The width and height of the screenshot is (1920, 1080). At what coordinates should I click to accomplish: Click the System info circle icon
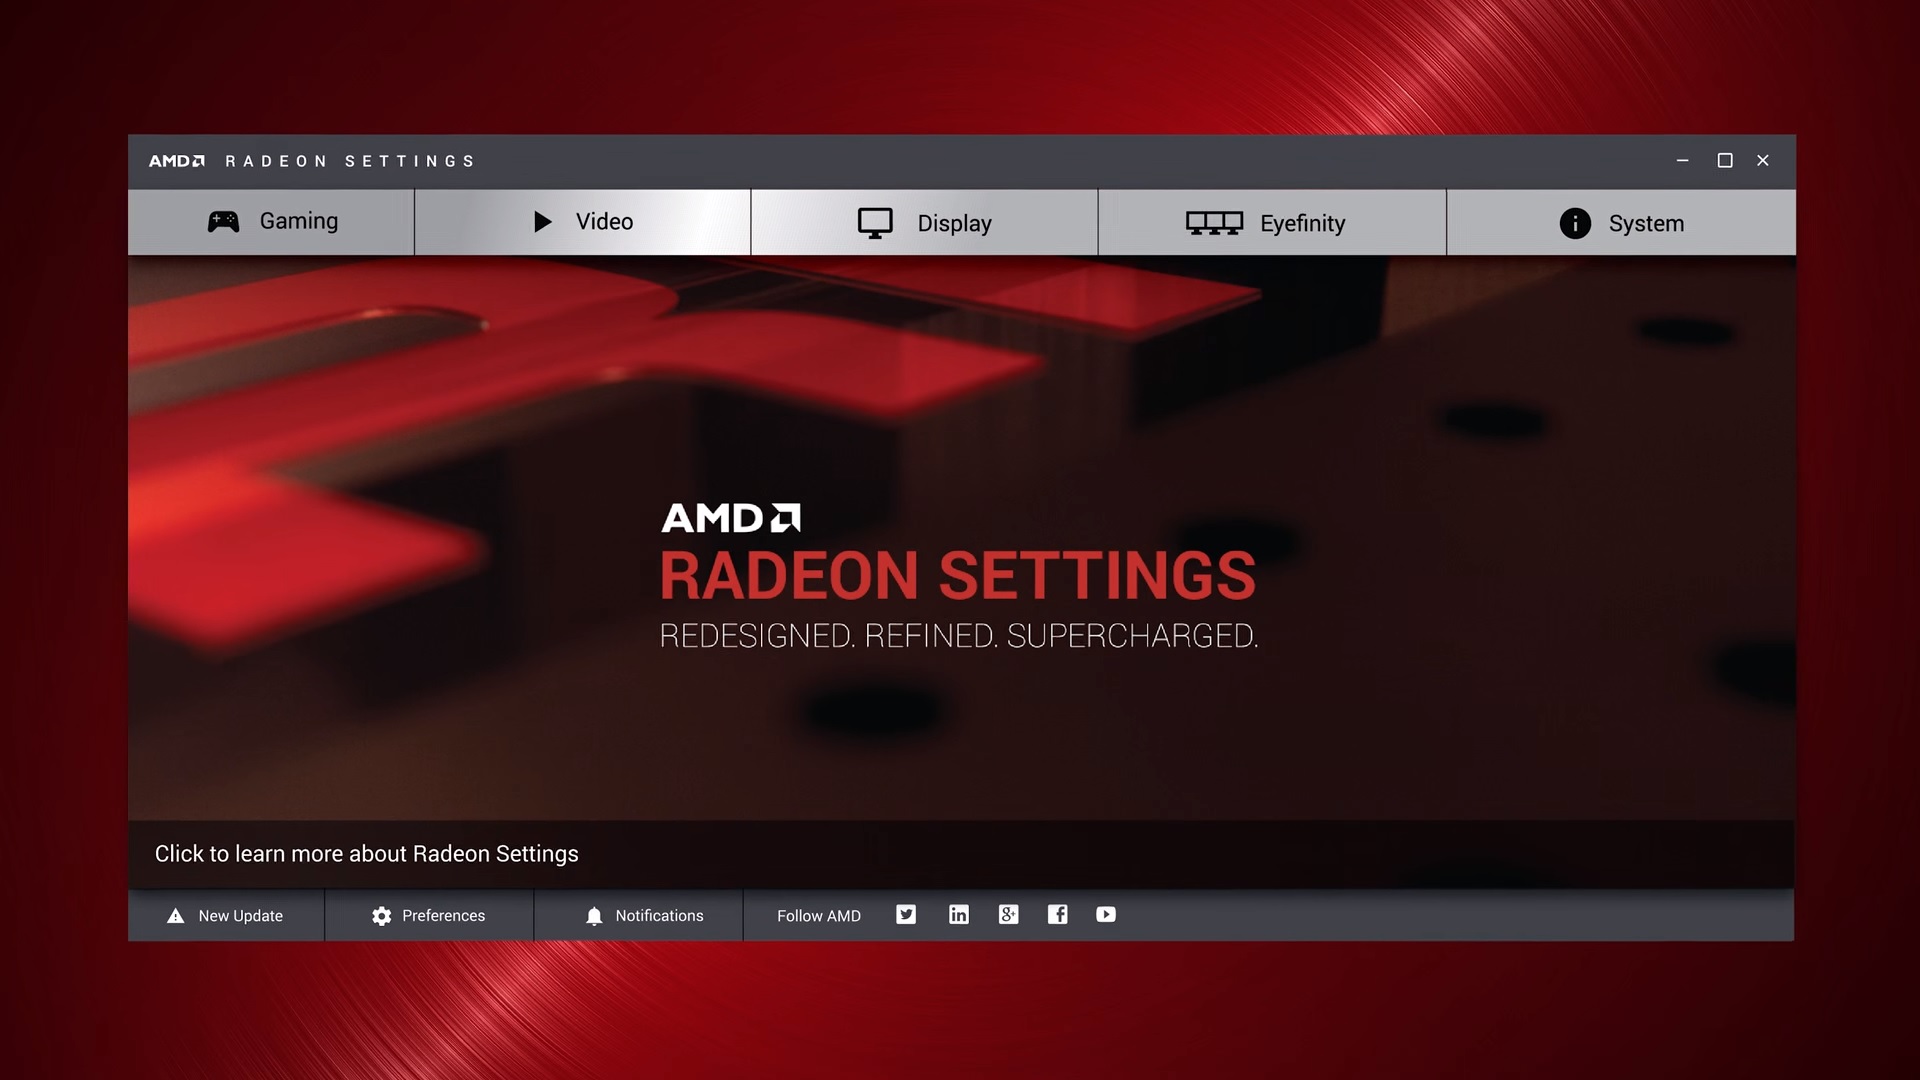point(1575,223)
